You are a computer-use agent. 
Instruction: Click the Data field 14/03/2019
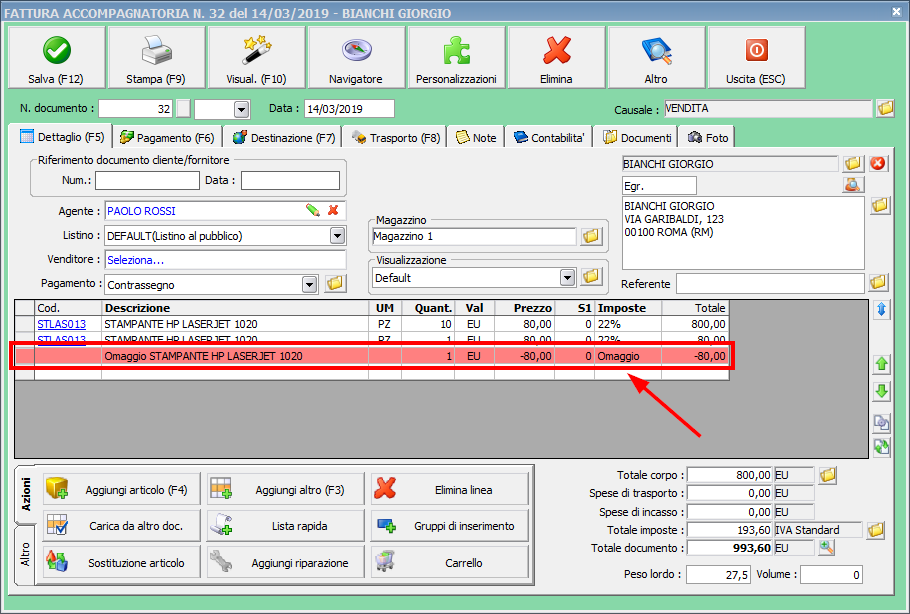[x=349, y=109]
